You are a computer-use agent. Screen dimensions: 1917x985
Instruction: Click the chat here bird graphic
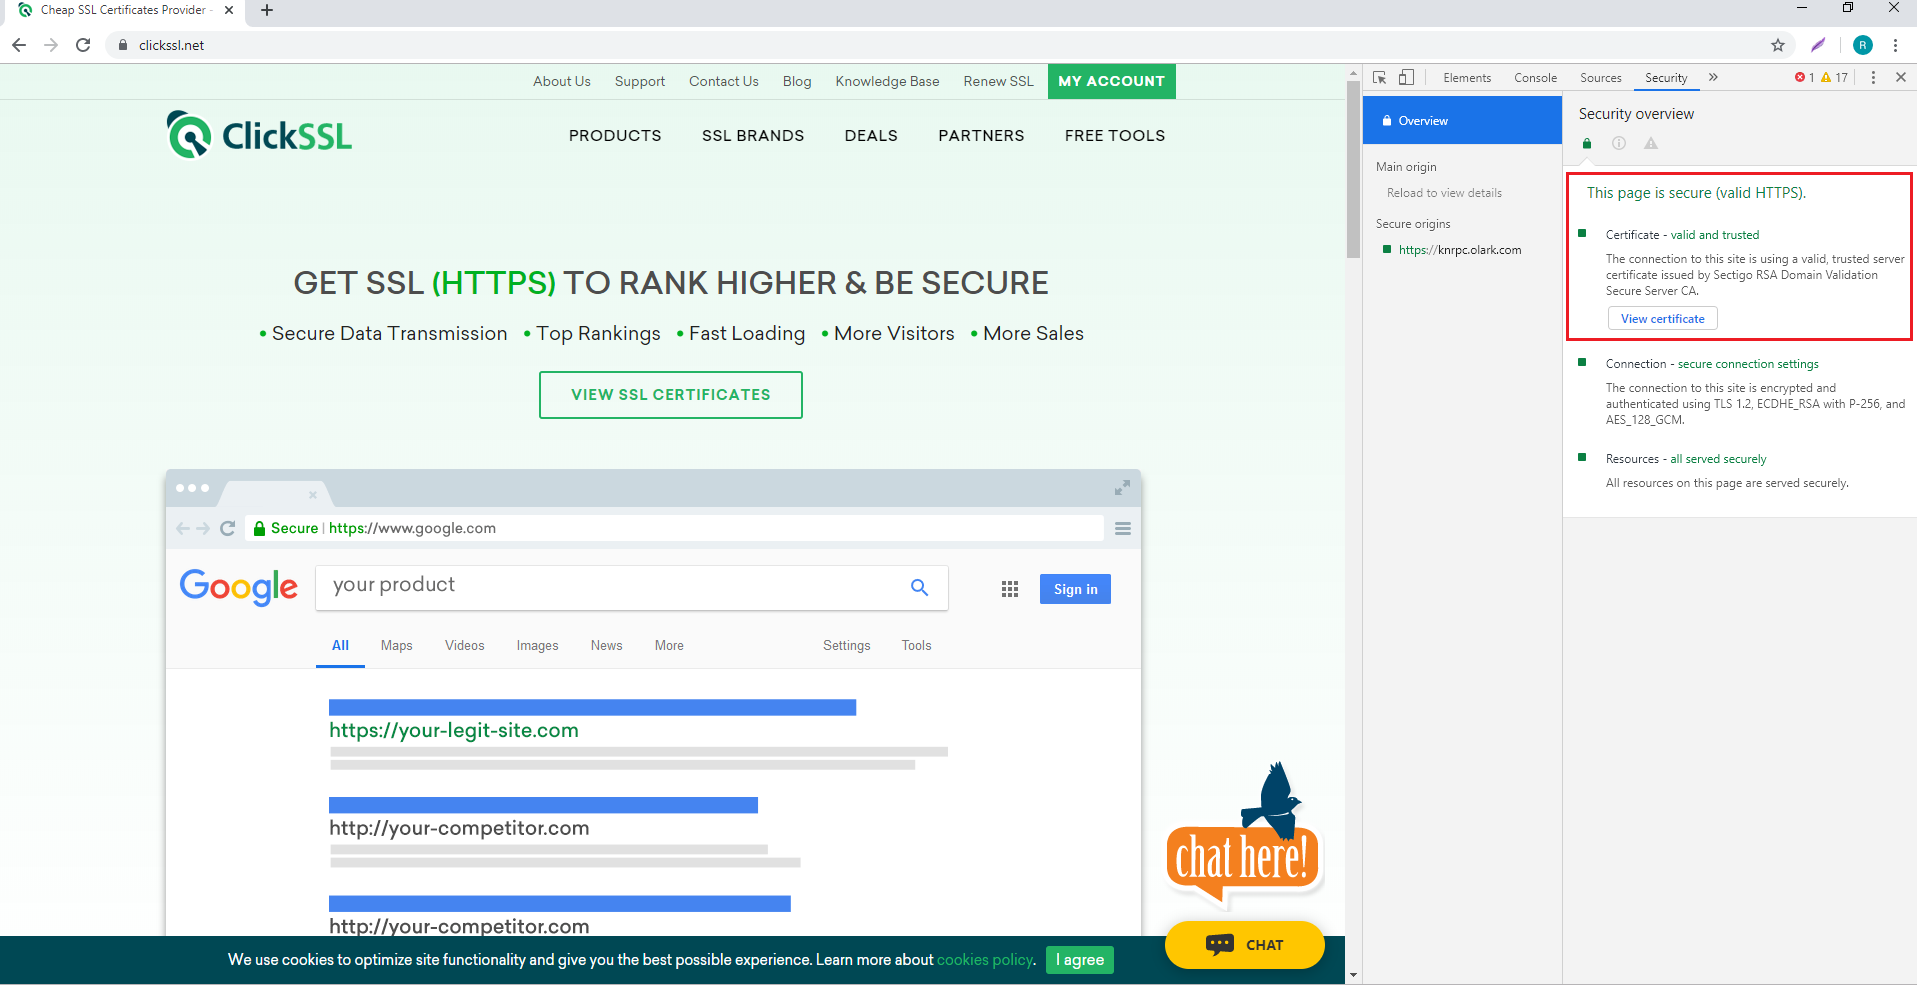[1244, 835]
